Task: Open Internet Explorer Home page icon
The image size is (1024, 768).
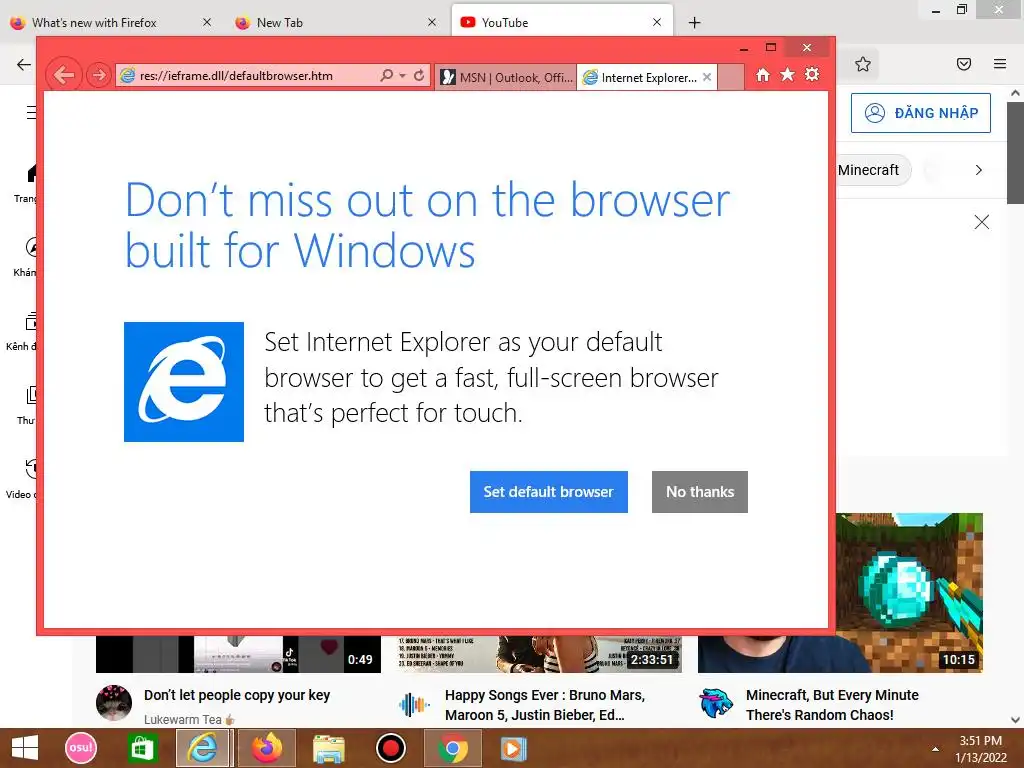Action: 763,74
